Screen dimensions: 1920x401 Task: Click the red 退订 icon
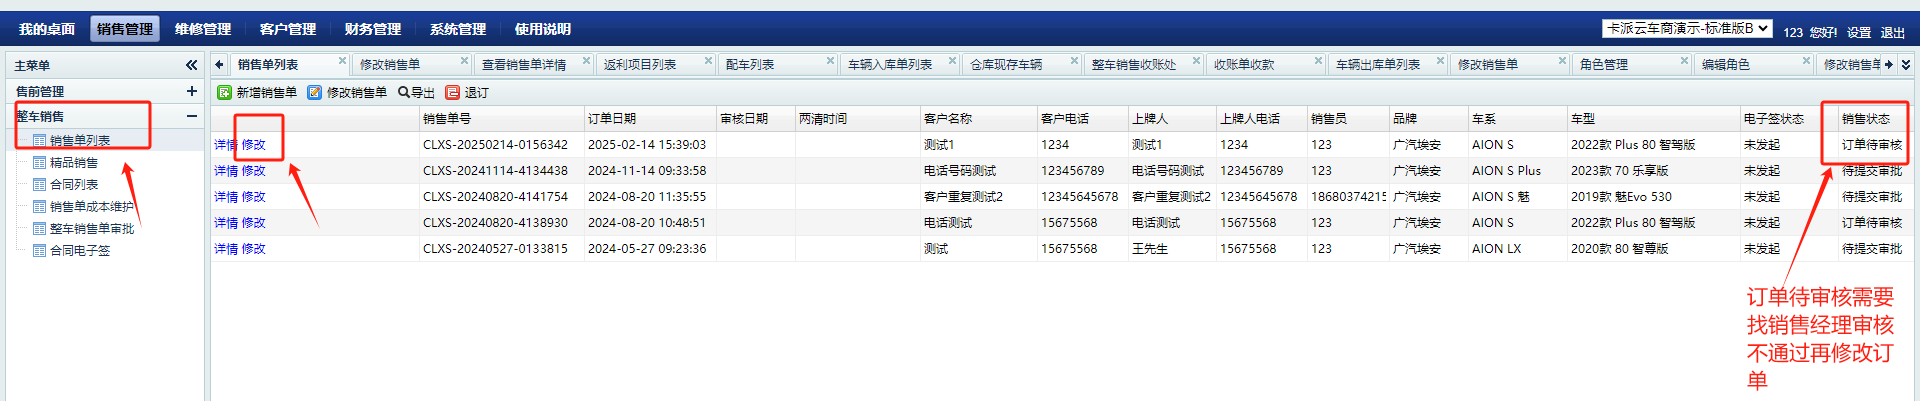coord(452,92)
